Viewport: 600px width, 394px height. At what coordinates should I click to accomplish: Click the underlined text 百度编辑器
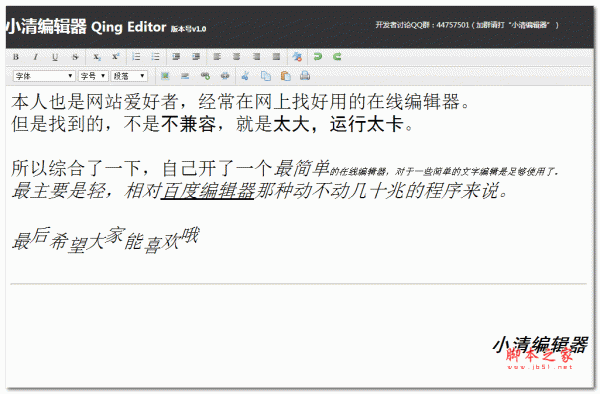tap(208, 190)
